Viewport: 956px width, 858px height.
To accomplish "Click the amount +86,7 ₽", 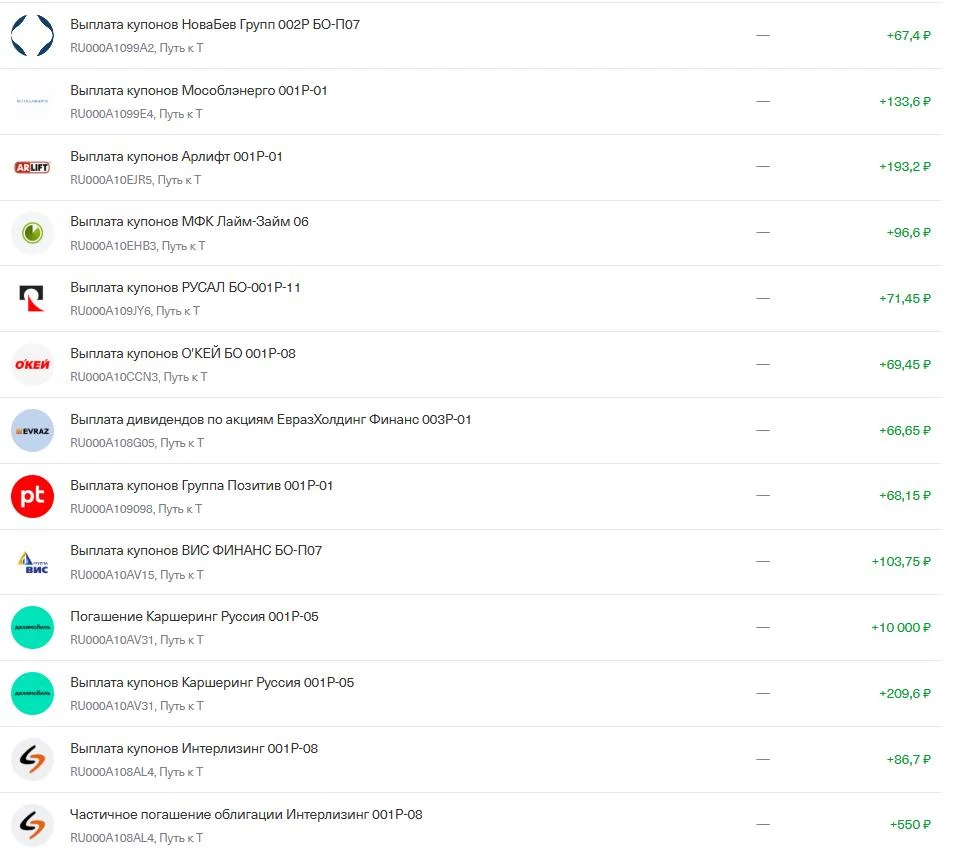I will tap(908, 760).
